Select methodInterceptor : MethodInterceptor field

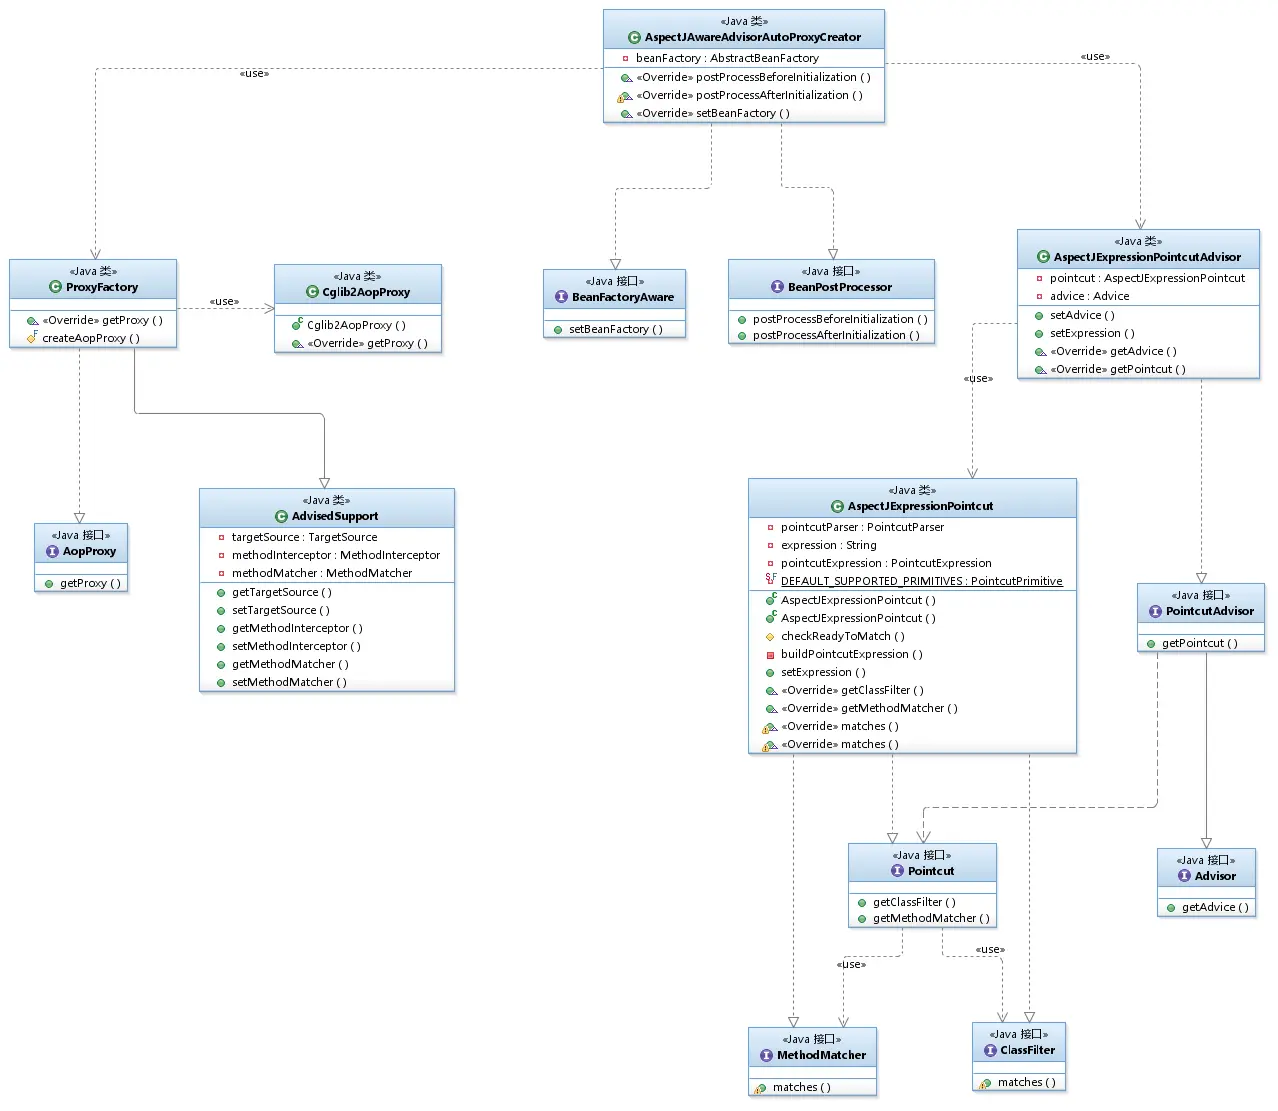[336, 555]
